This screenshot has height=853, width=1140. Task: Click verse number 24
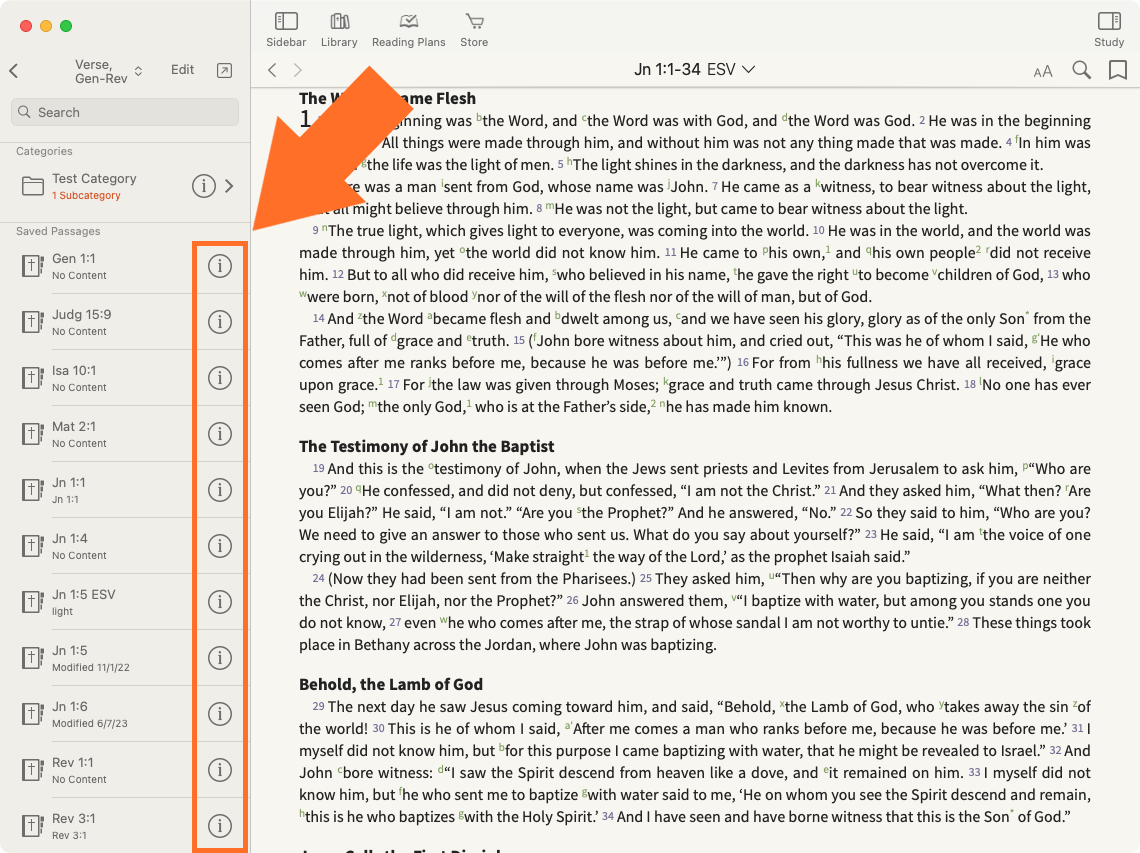click(318, 579)
